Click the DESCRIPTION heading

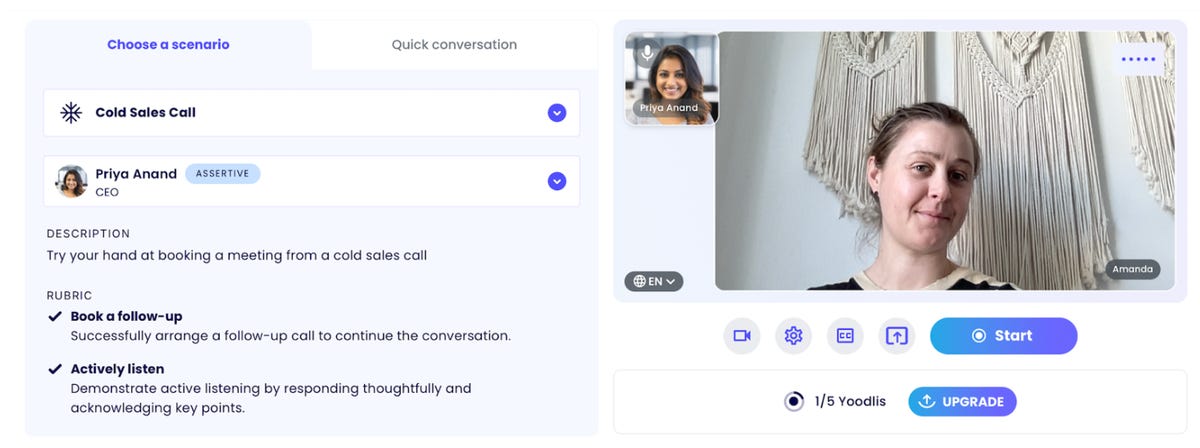click(88, 234)
